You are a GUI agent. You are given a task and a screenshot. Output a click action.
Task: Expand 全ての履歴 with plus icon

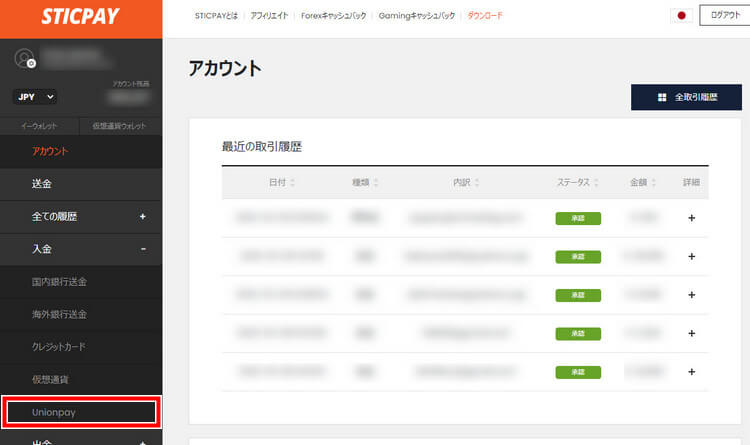click(143, 217)
